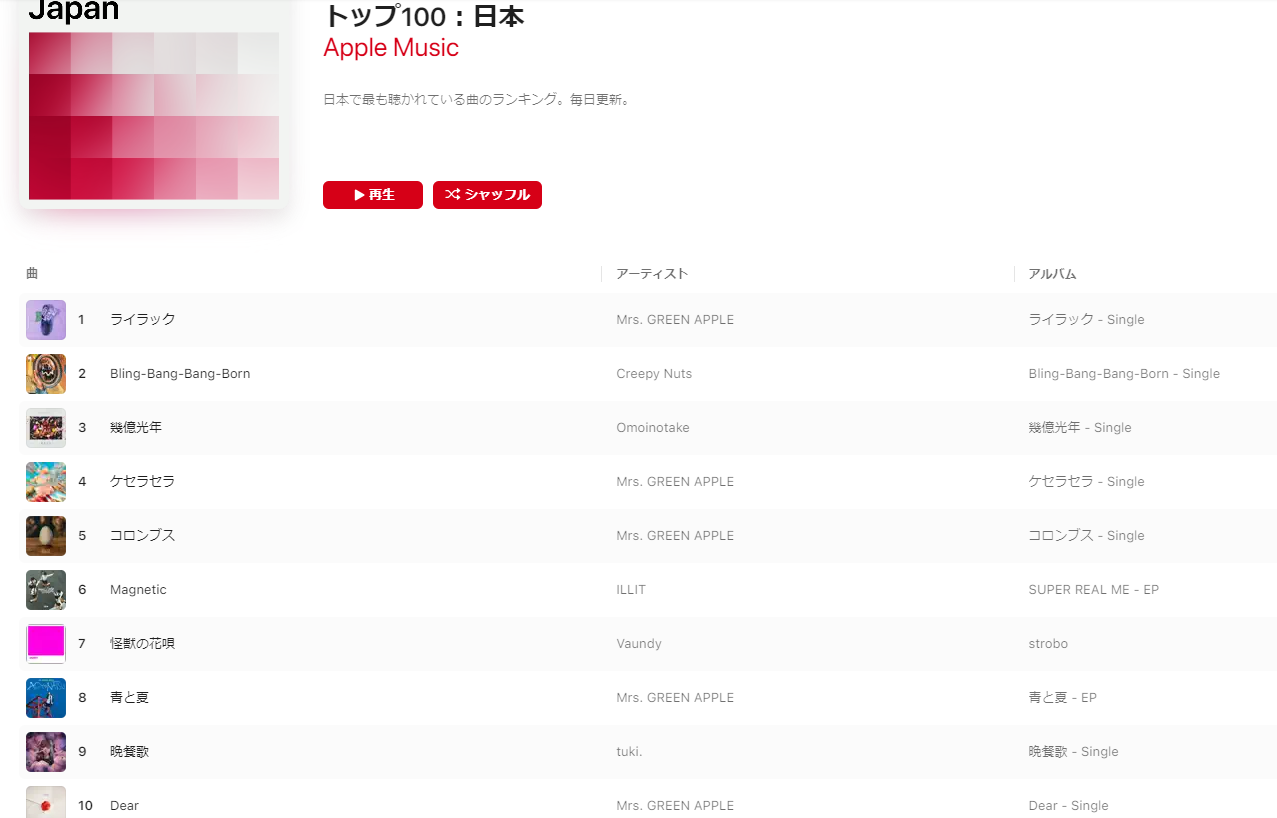Open artist ILLIT
The width and height of the screenshot is (1277, 818).
(x=631, y=590)
